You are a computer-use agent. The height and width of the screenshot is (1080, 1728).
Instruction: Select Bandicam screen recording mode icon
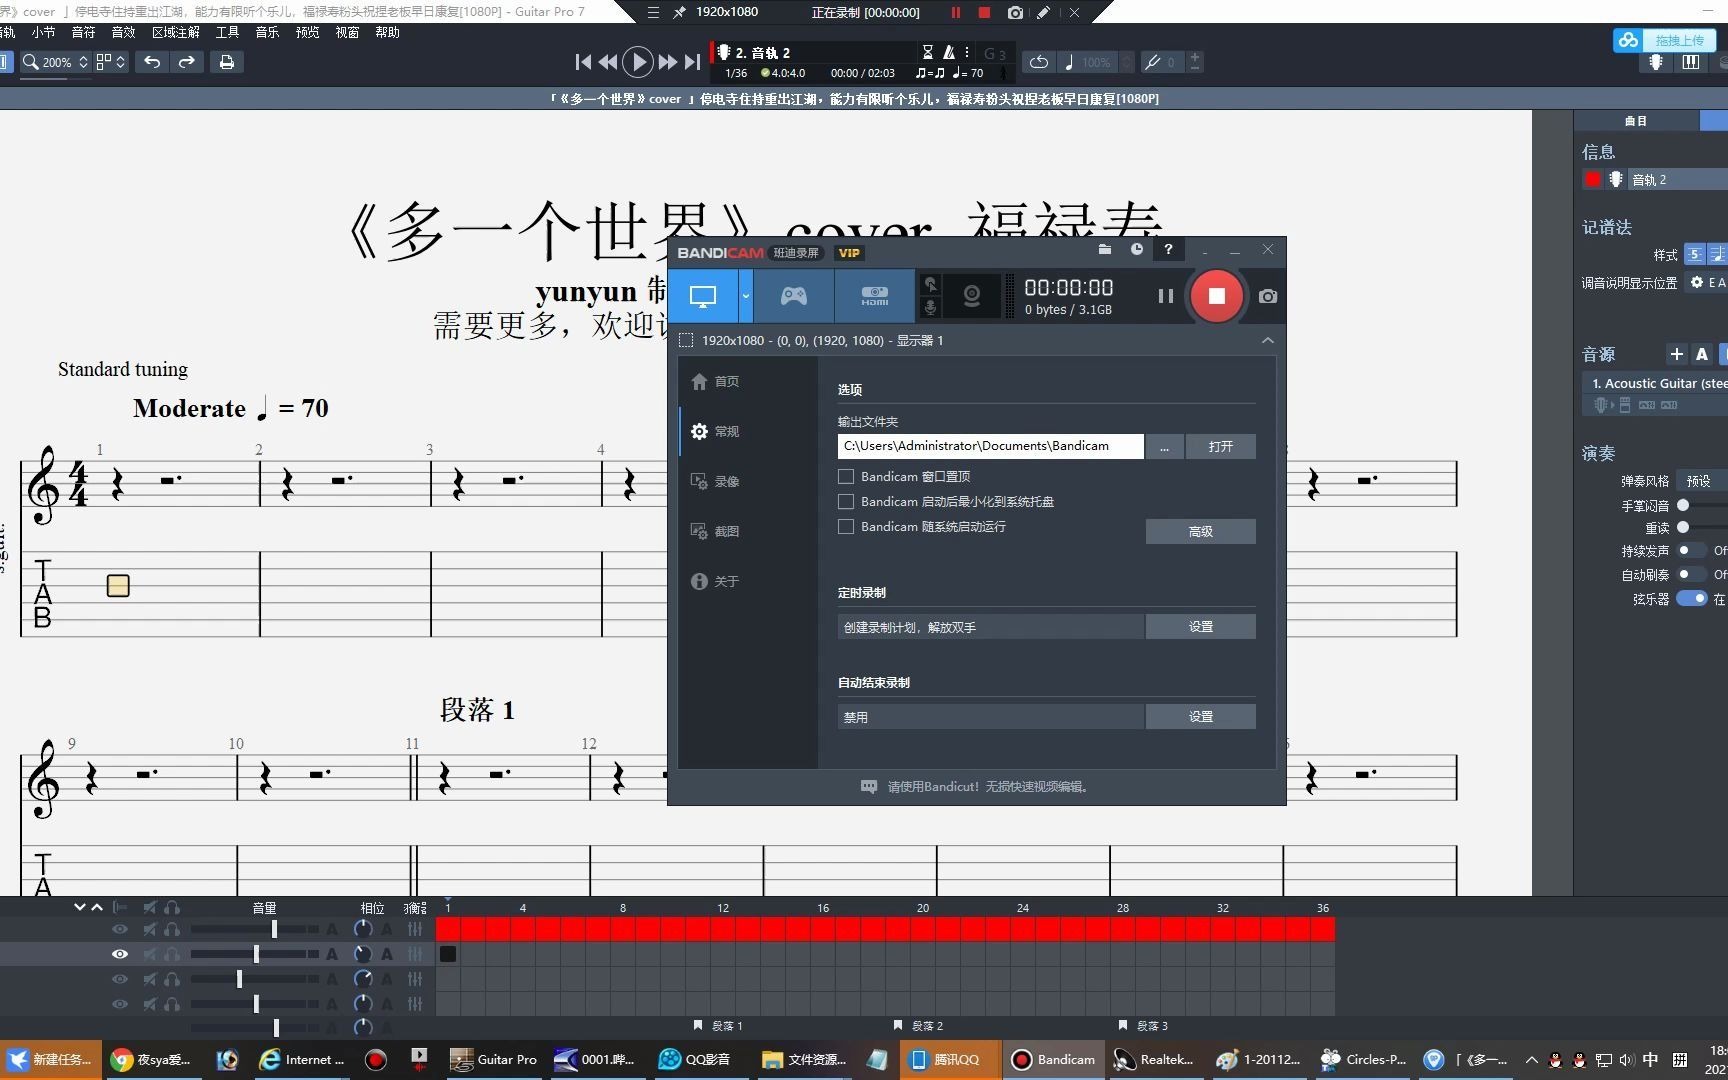tap(703, 296)
